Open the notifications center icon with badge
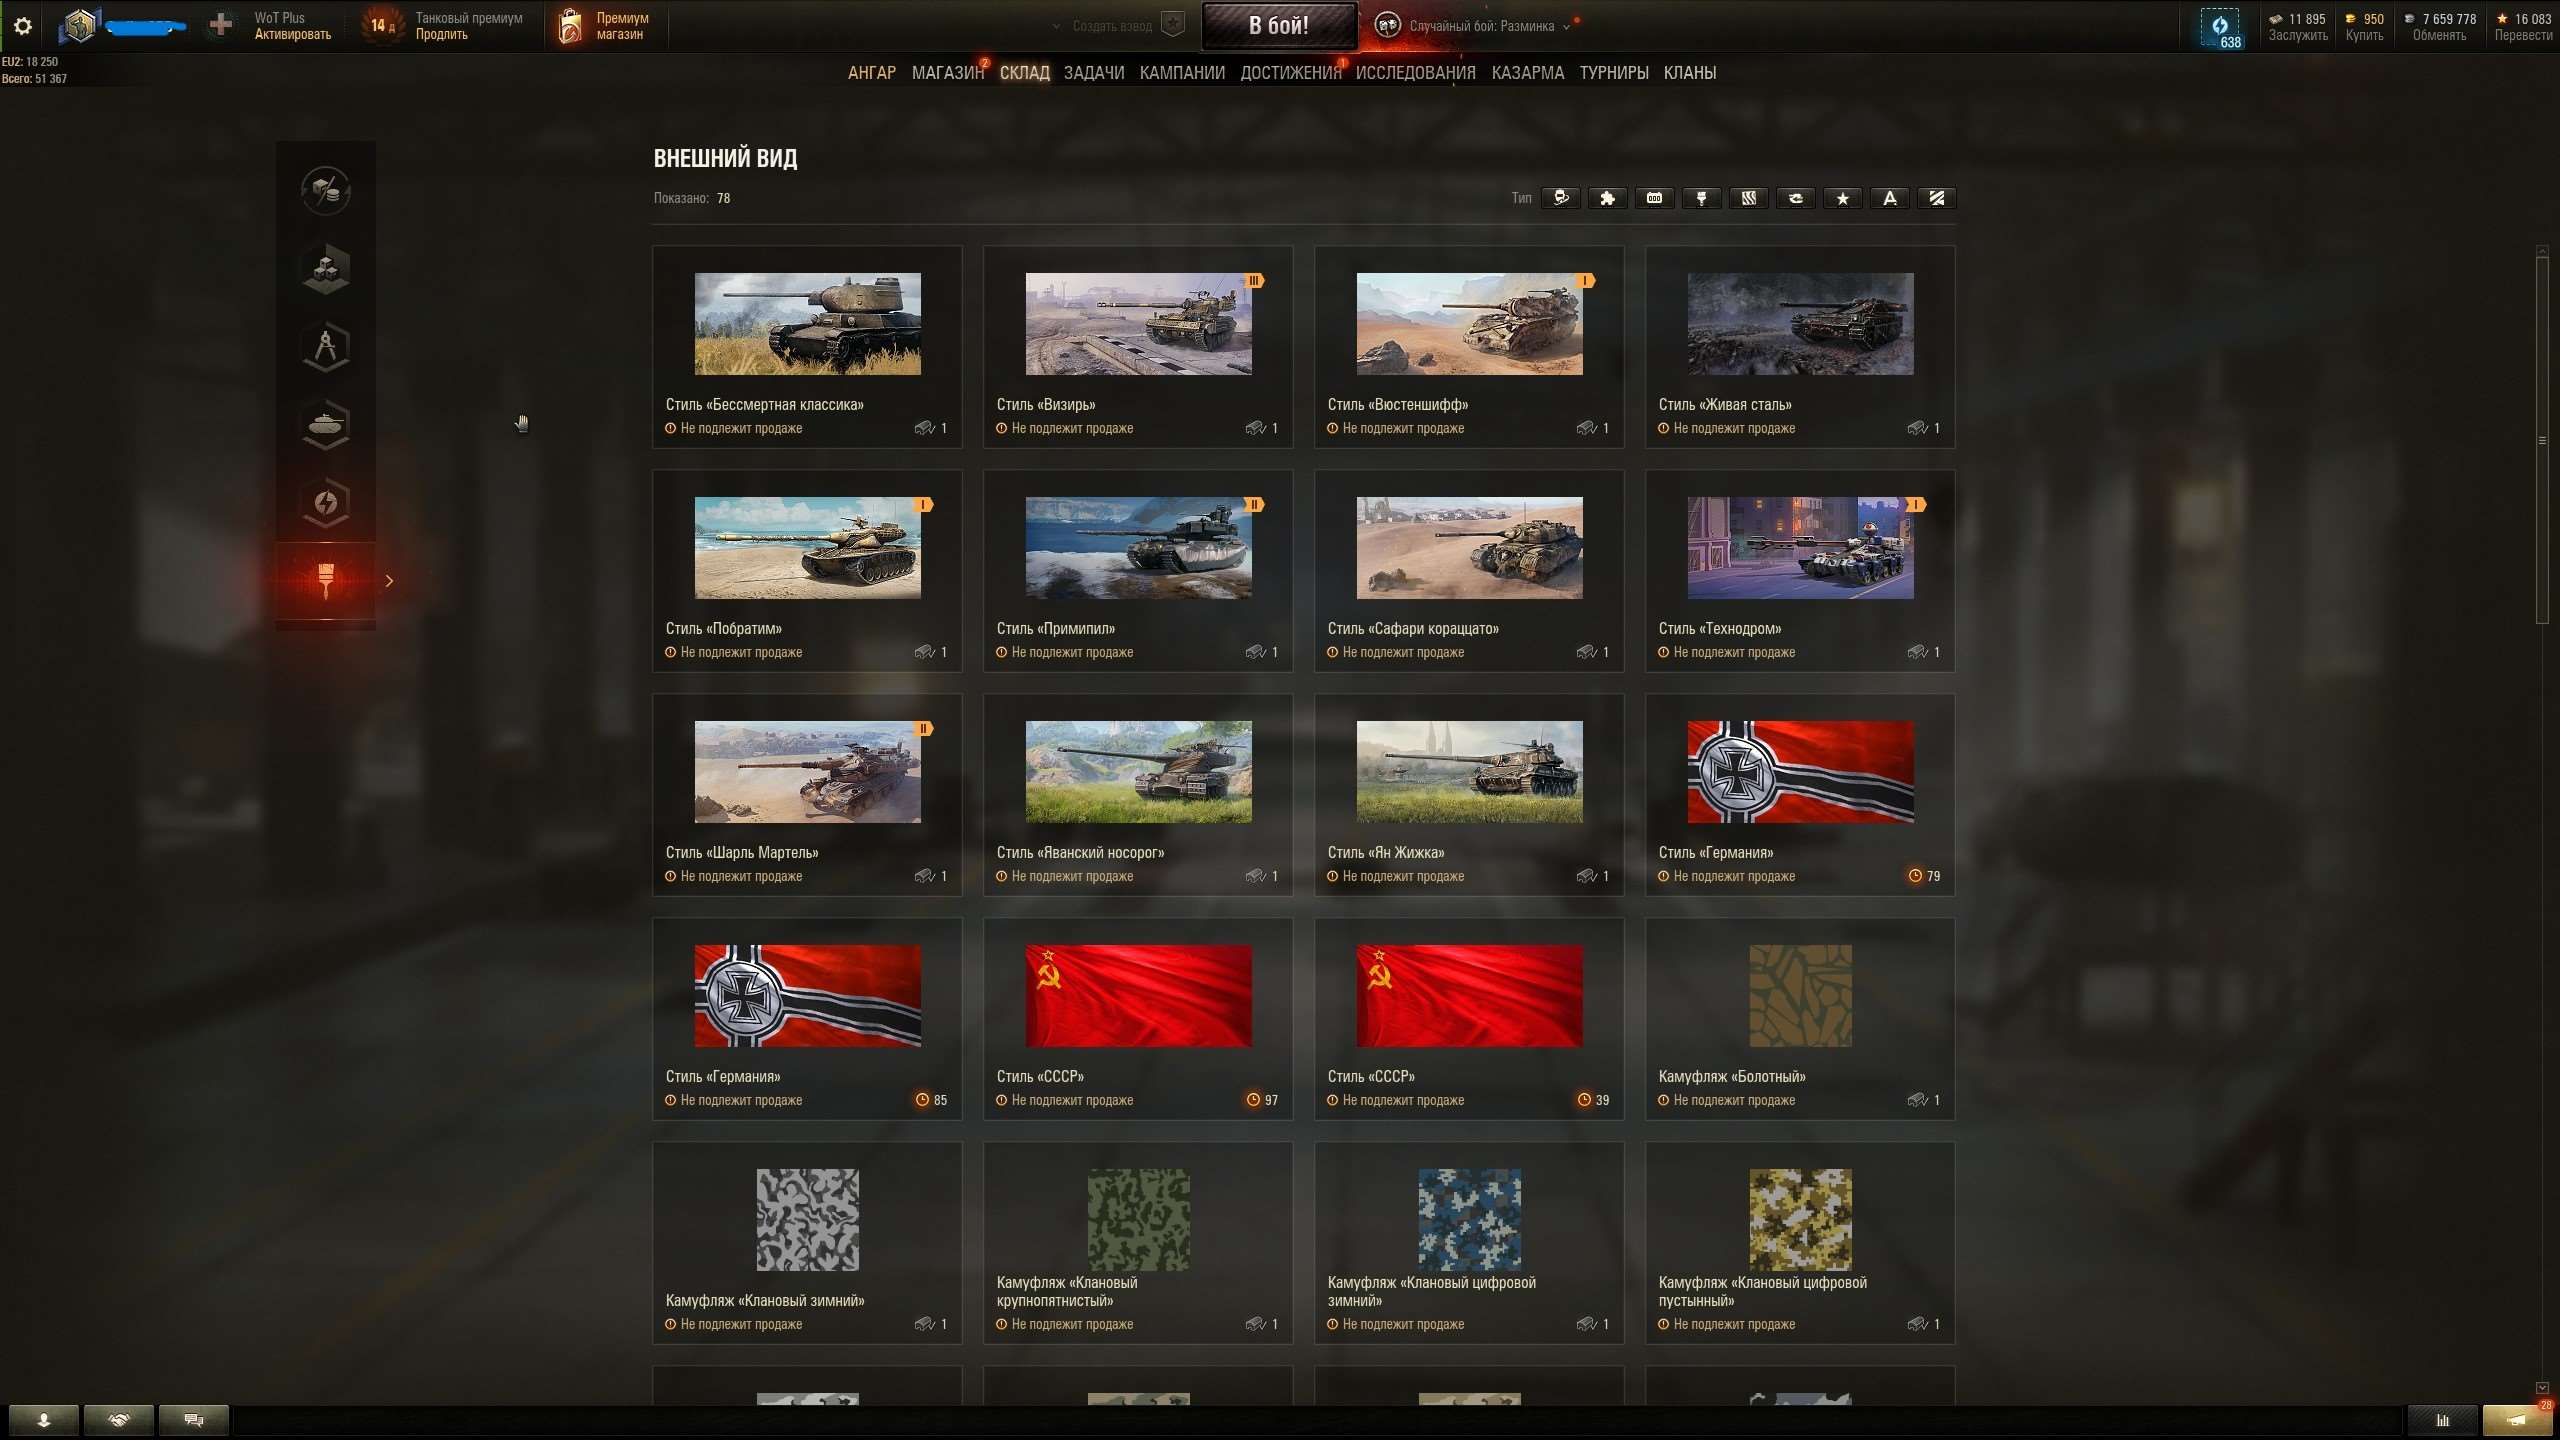 (x=2518, y=1420)
